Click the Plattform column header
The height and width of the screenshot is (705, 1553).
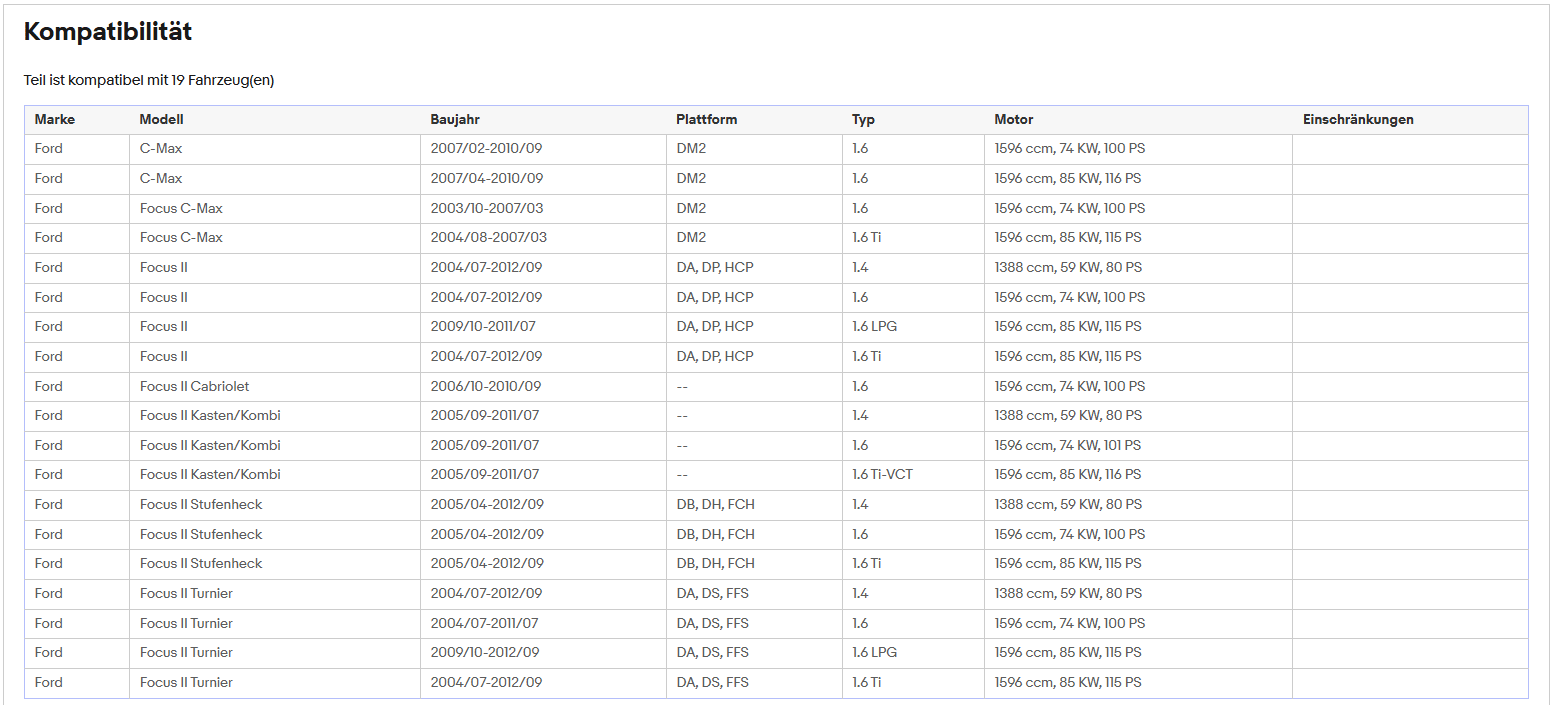707,120
